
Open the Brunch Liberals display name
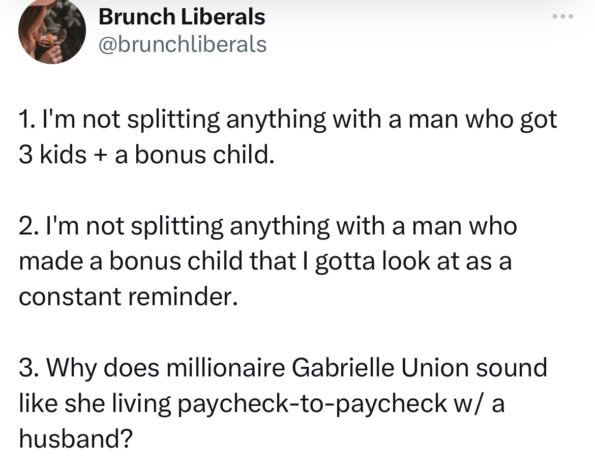click(182, 17)
